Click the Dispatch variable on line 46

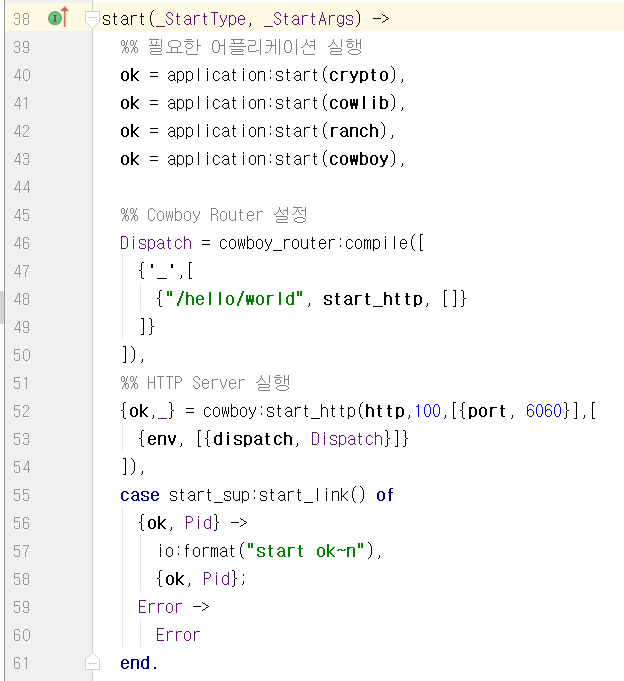pos(156,243)
